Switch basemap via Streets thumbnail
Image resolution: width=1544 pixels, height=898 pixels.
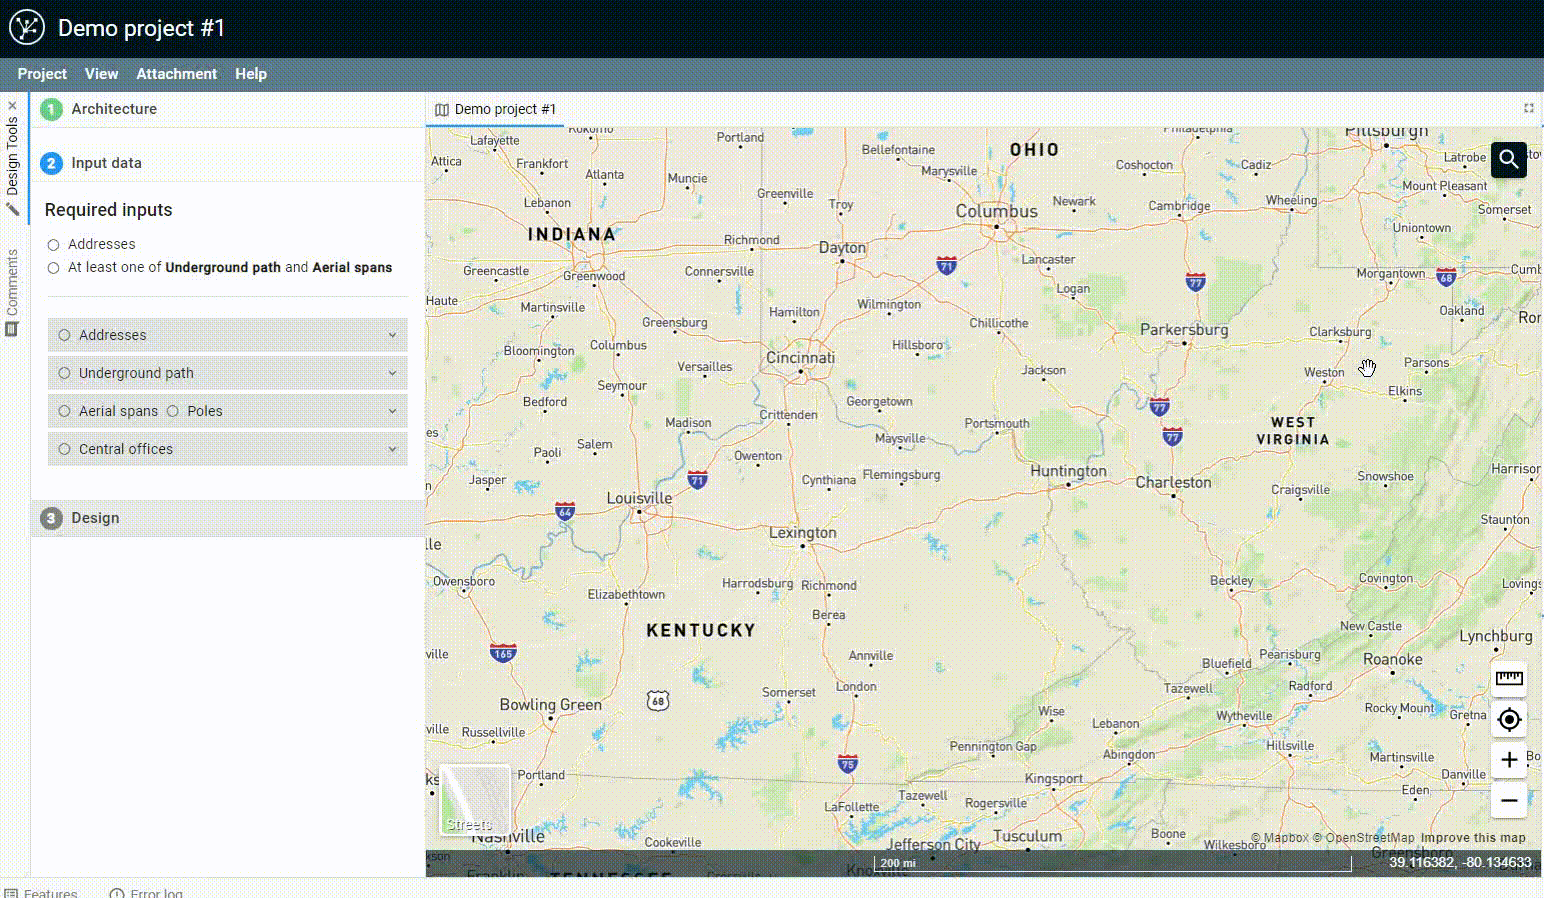pos(475,800)
